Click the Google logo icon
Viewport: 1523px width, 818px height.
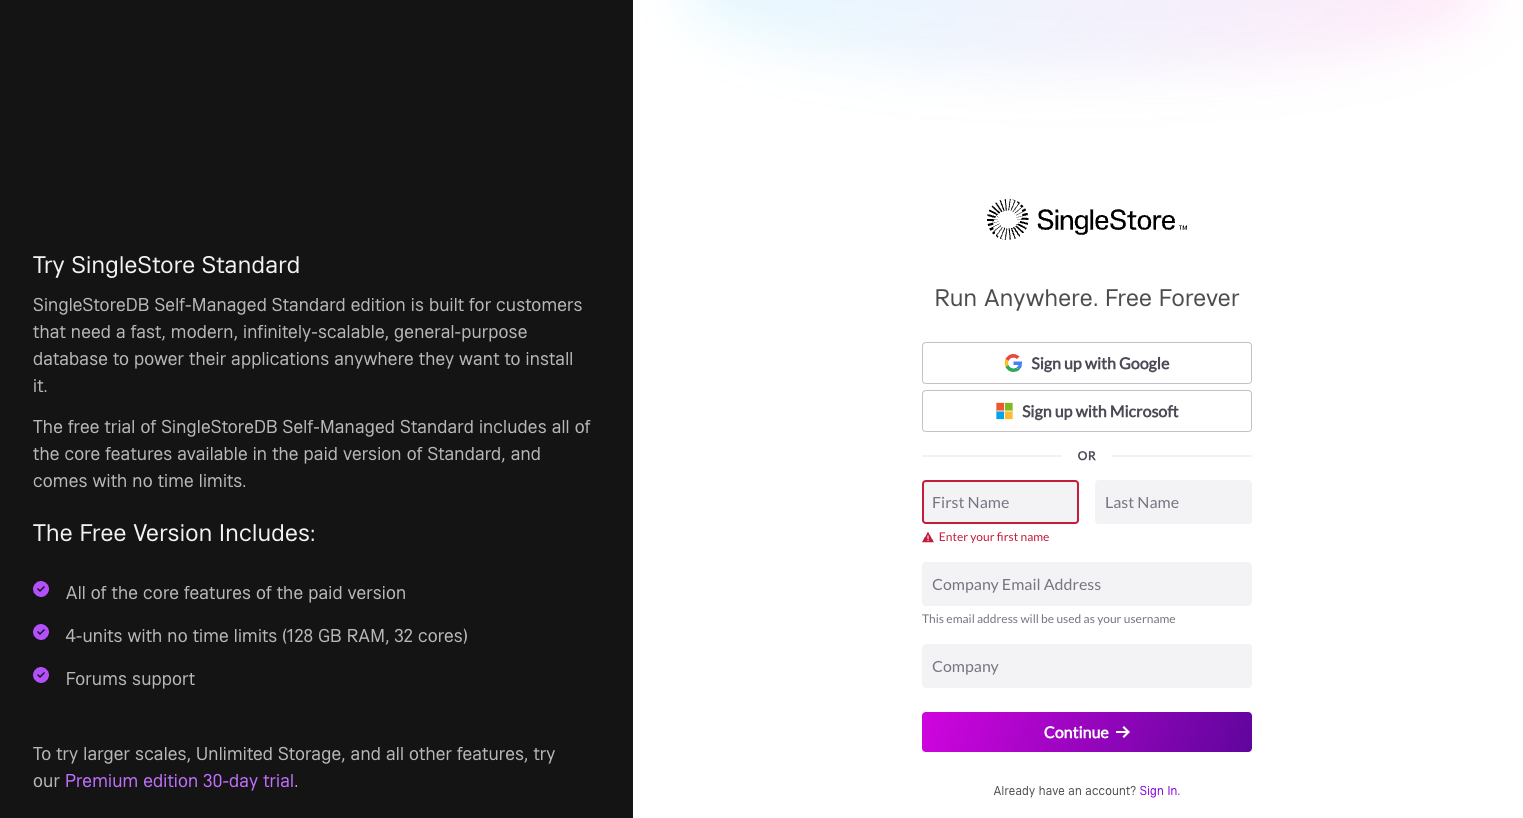coord(1013,363)
